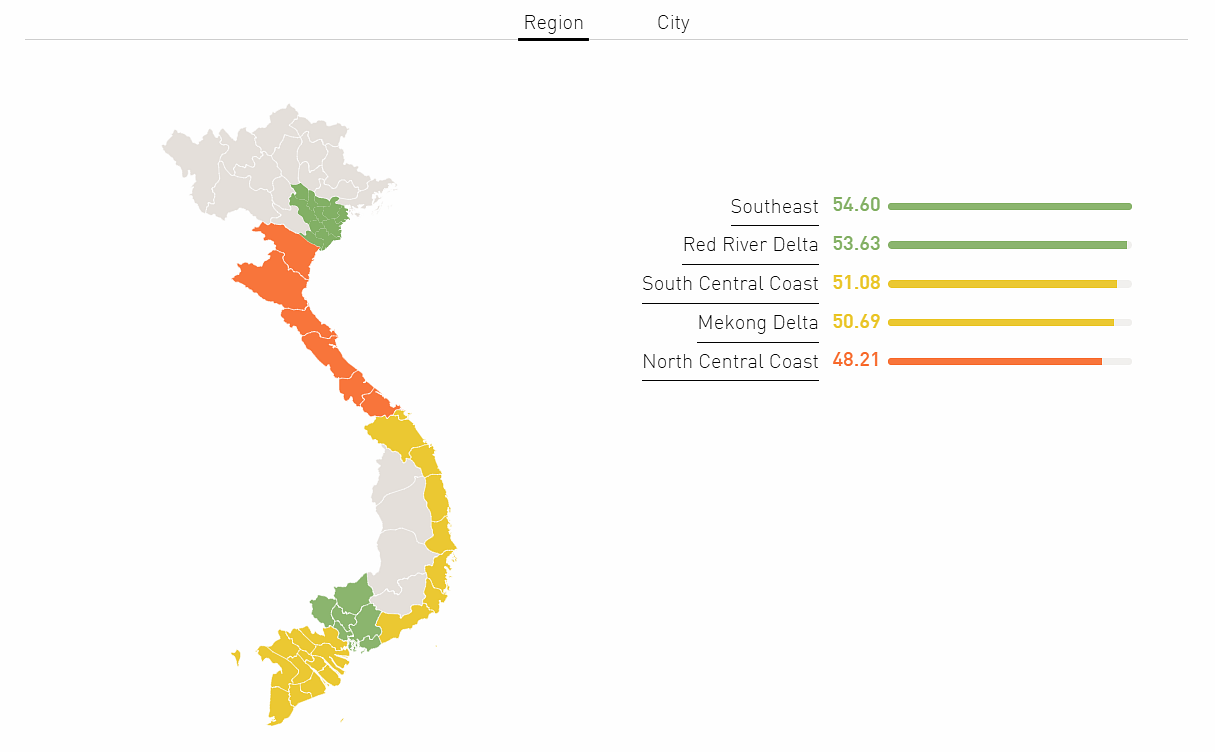Click the Southeast green score bar
This screenshot has height=752, width=1215.
click(x=1009, y=207)
